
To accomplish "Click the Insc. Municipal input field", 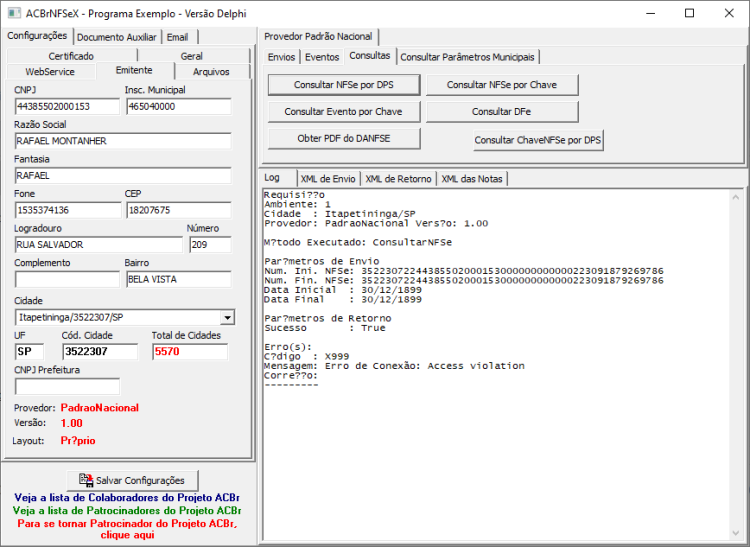I will point(178,107).
